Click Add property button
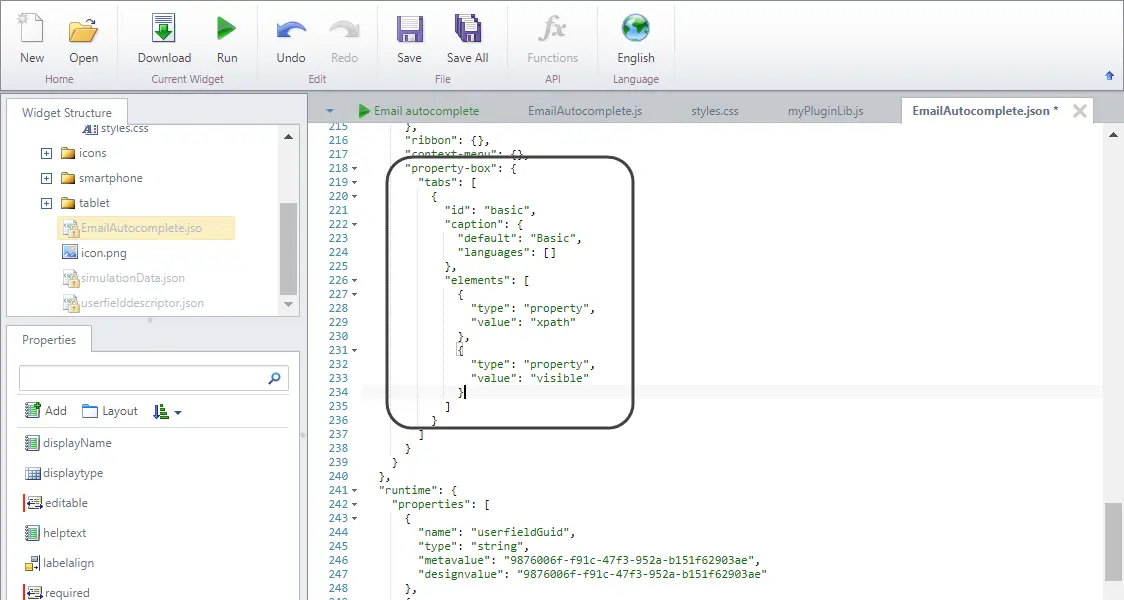This screenshot has width=1124, height=600. pos(45,411)
